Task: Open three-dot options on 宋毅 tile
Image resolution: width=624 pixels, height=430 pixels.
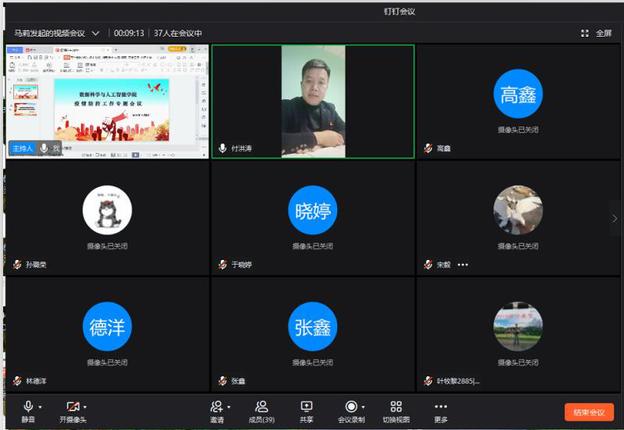Action: tap(463, 265)
